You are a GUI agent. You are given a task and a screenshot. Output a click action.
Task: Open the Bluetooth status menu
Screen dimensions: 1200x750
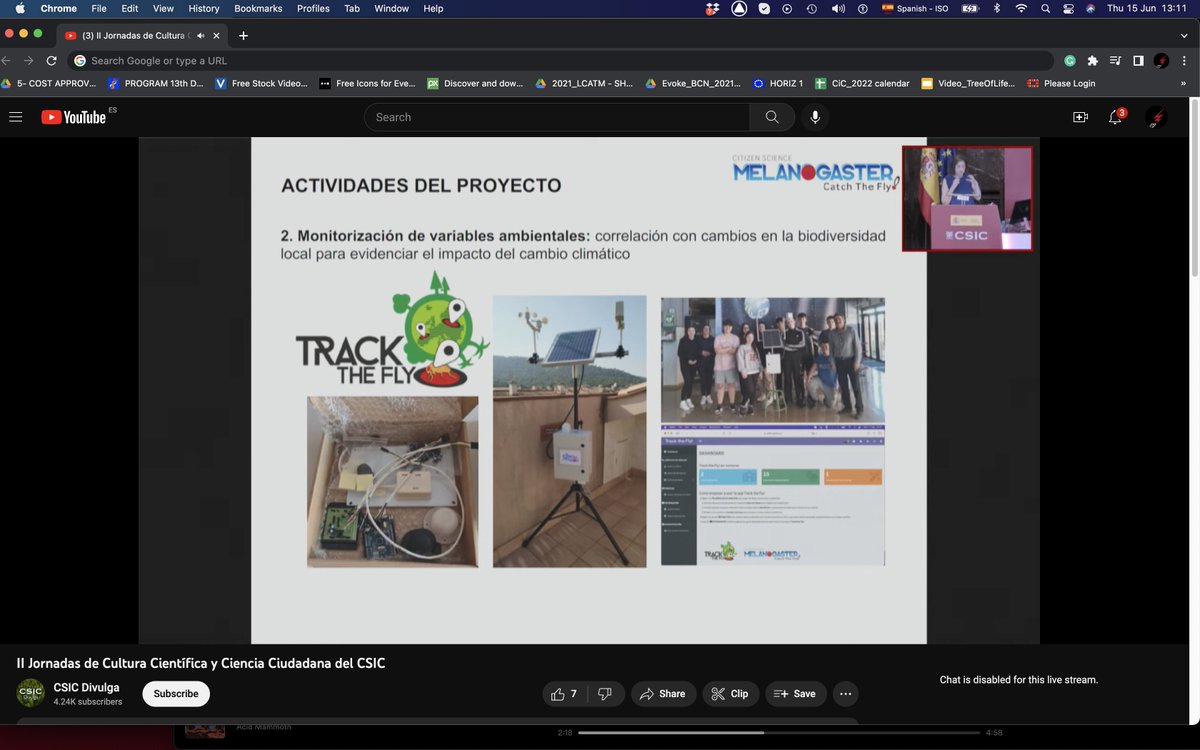(x=996, y=8)
